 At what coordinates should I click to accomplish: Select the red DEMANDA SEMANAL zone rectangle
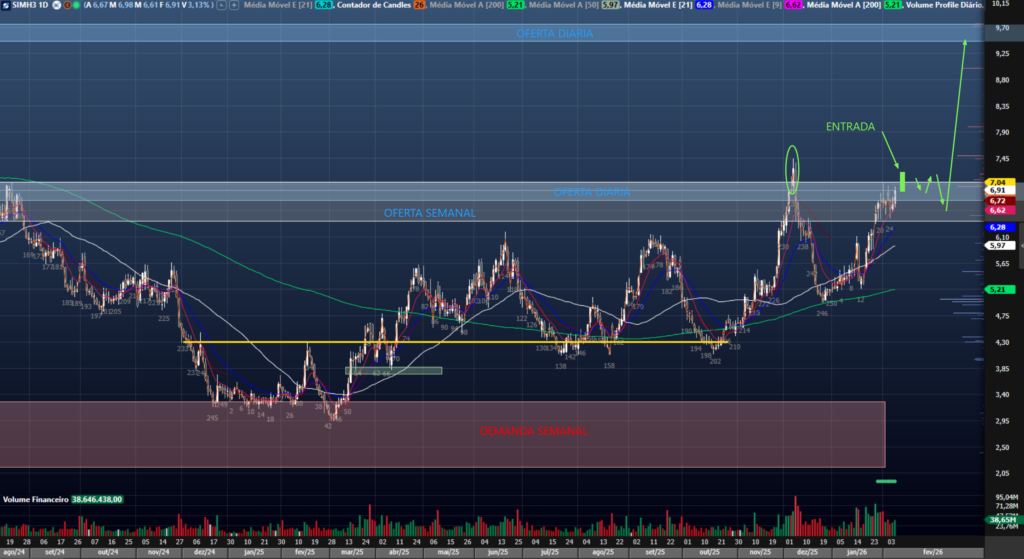pyautogui.click(x=443, y=433)
